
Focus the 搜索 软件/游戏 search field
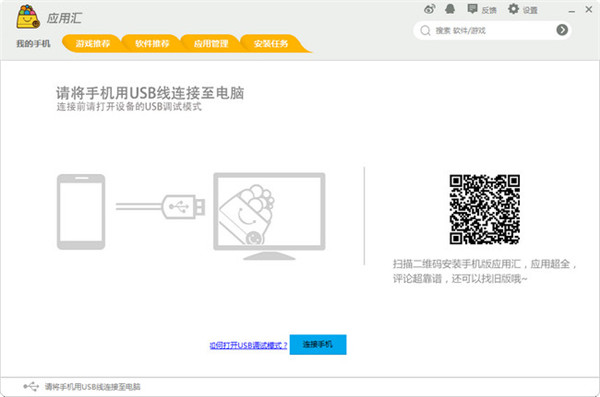[492, 30]
